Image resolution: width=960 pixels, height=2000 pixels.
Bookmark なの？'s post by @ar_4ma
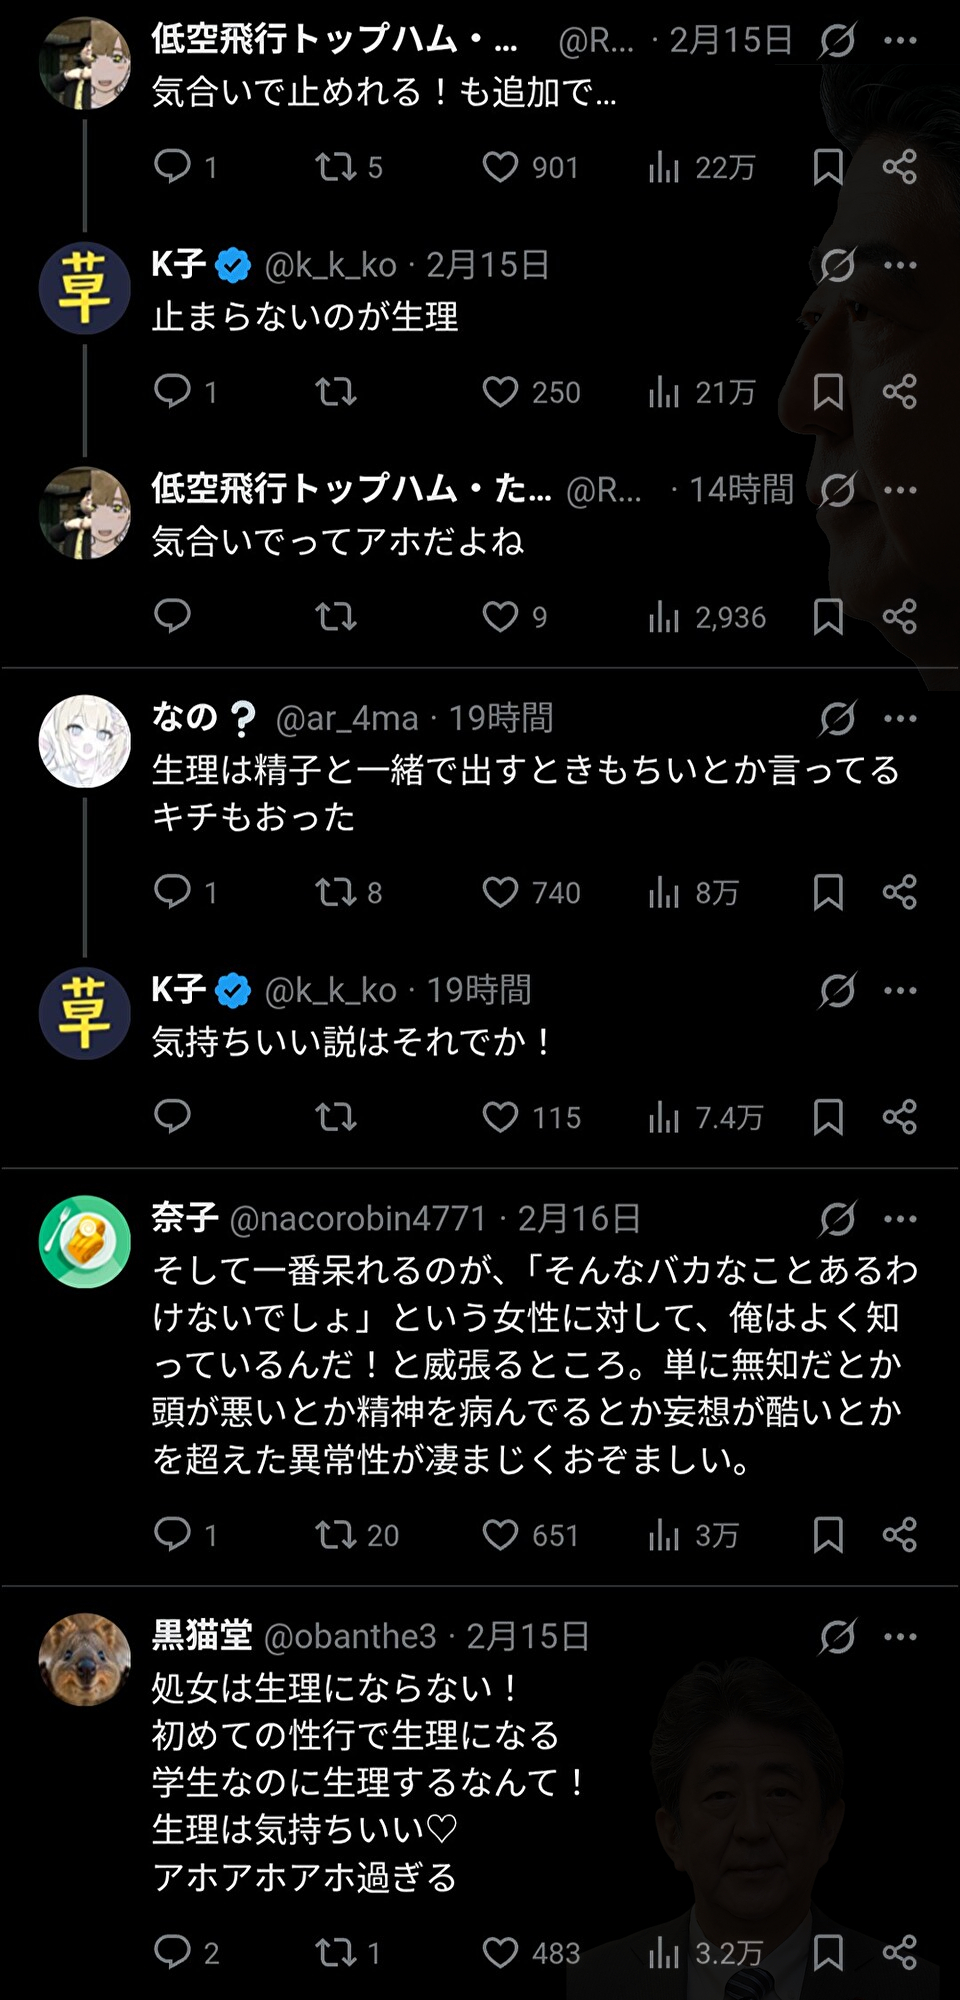click(x=828, y=892)
